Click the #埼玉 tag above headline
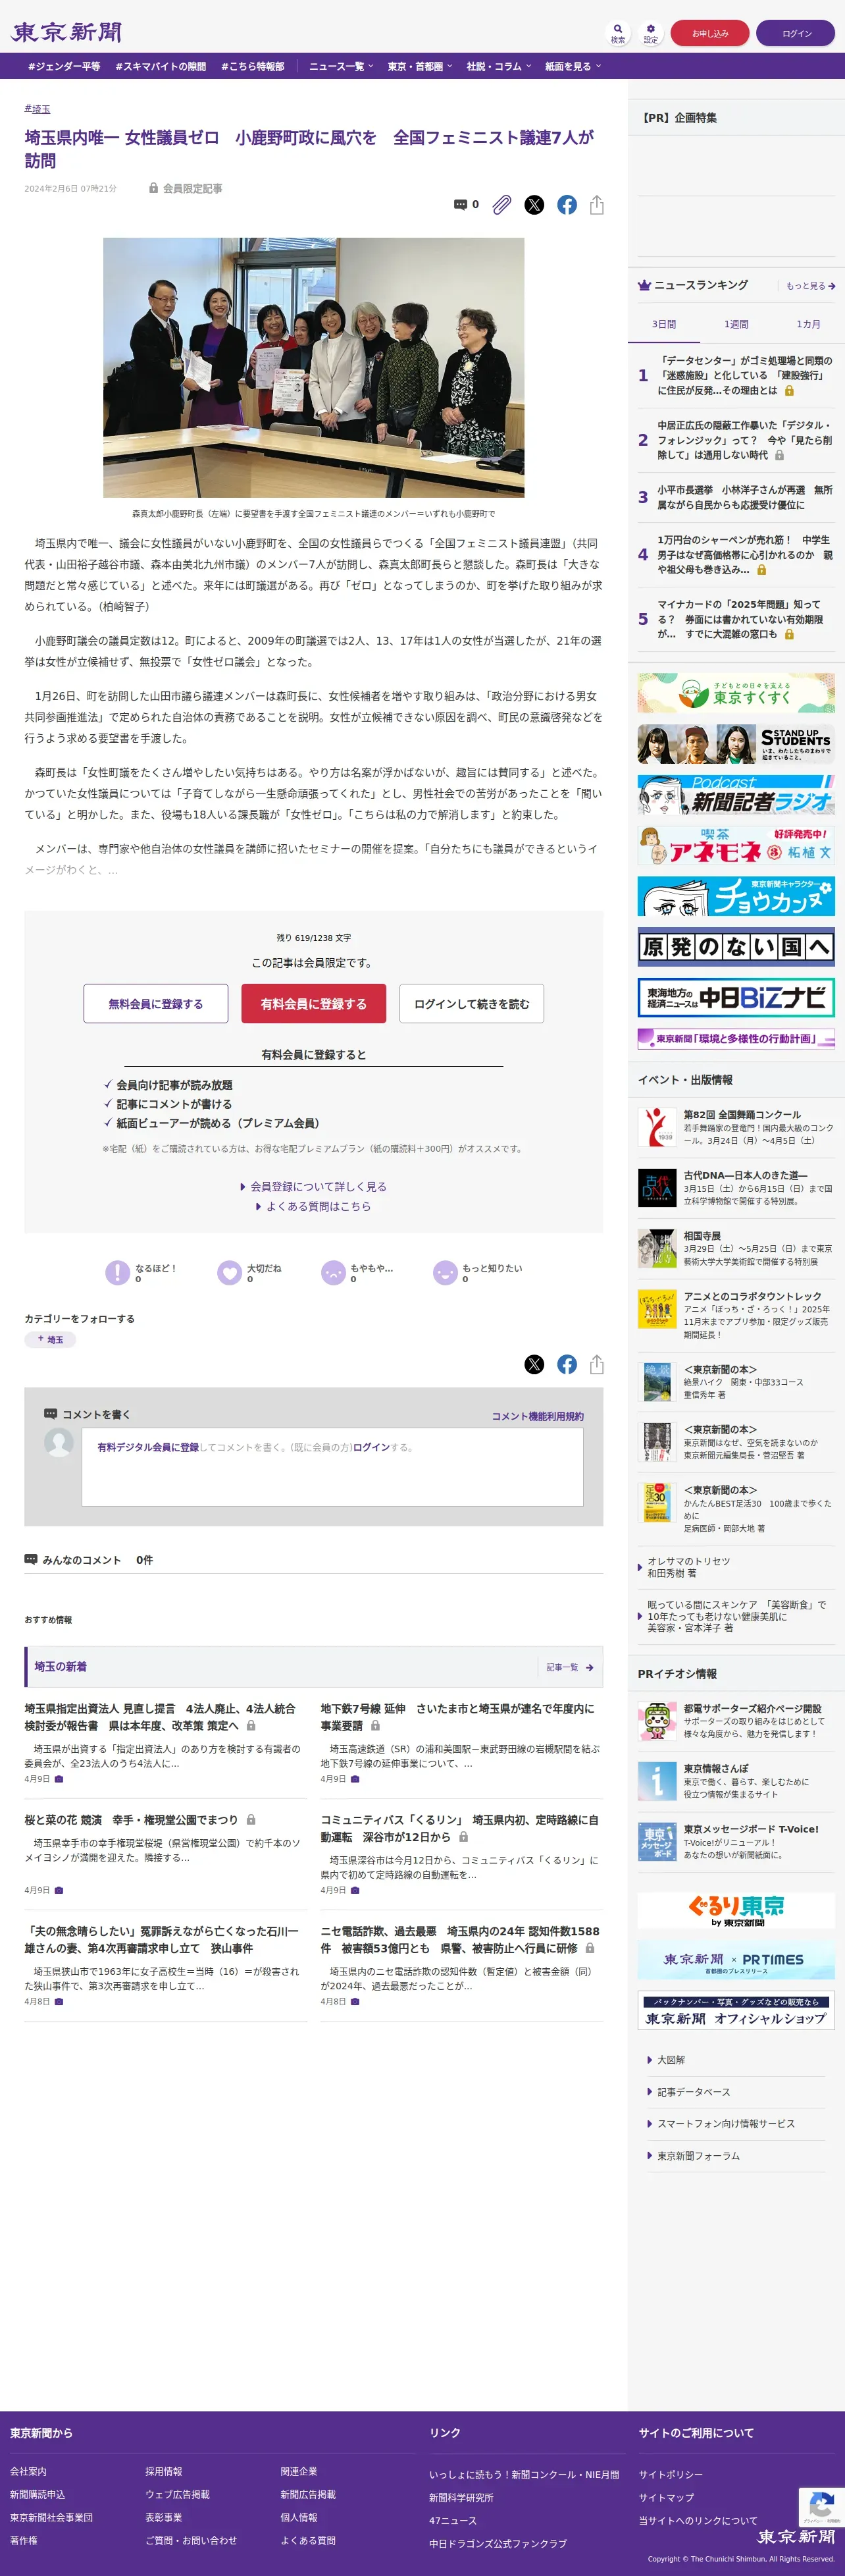 (x=37, y=109)
